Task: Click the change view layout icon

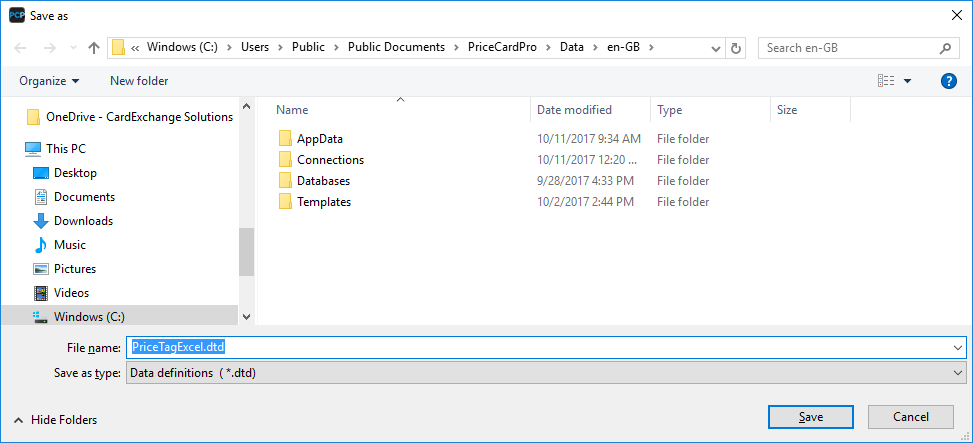Action: 886,81
